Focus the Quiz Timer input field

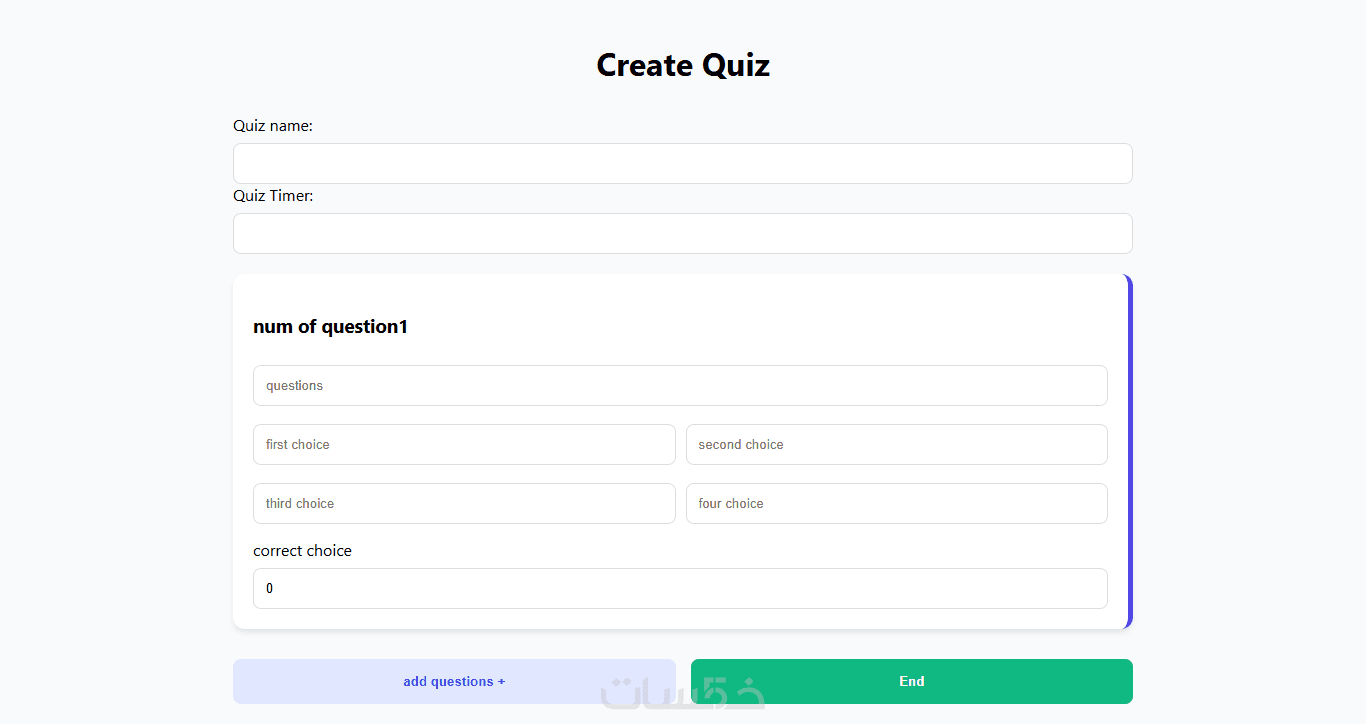[682, 233]
